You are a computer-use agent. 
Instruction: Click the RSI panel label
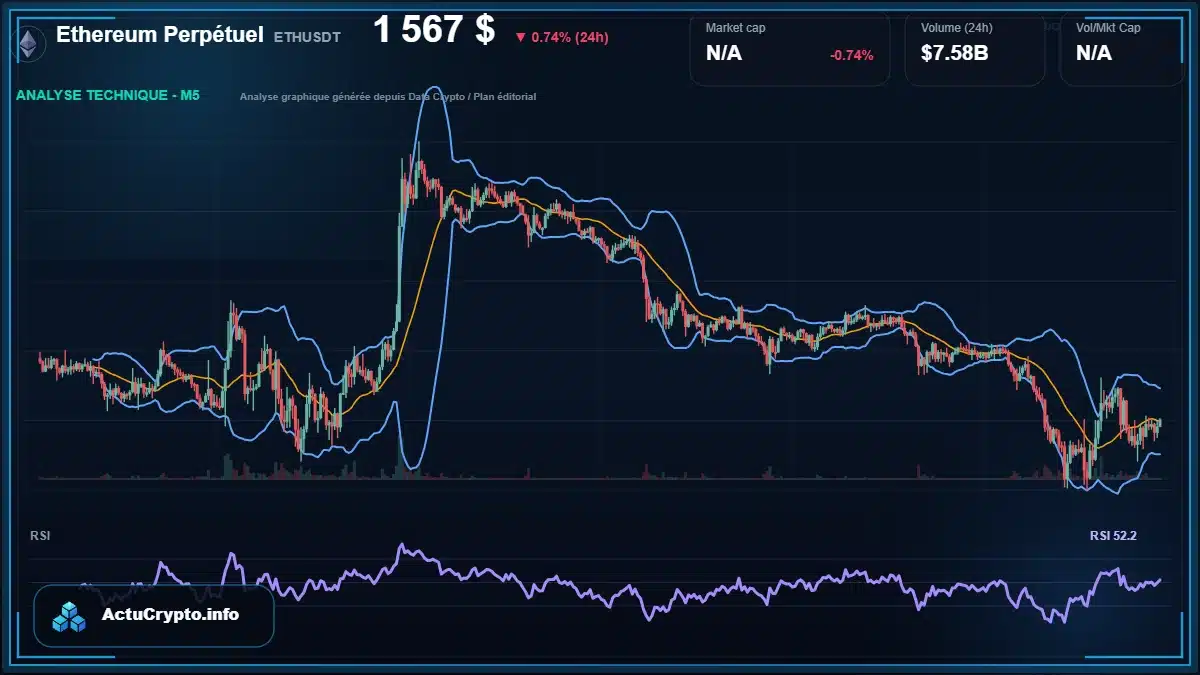tap(40, 536)
